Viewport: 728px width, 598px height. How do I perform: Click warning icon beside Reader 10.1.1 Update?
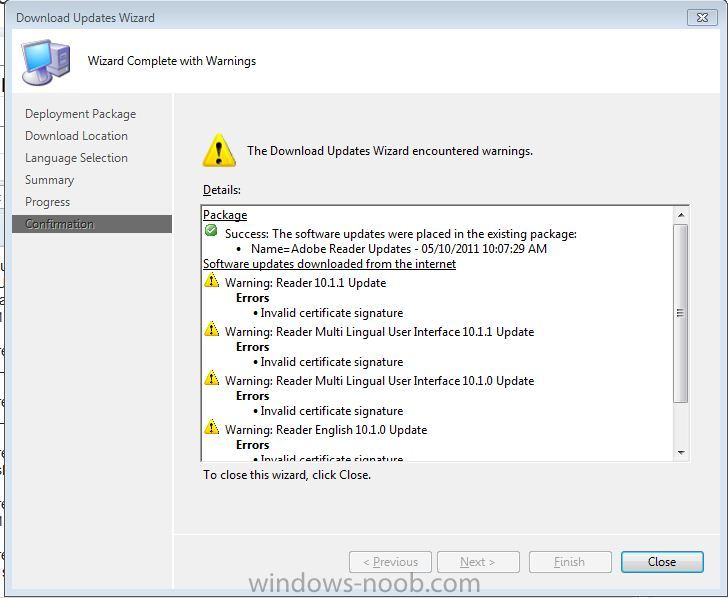212,280
